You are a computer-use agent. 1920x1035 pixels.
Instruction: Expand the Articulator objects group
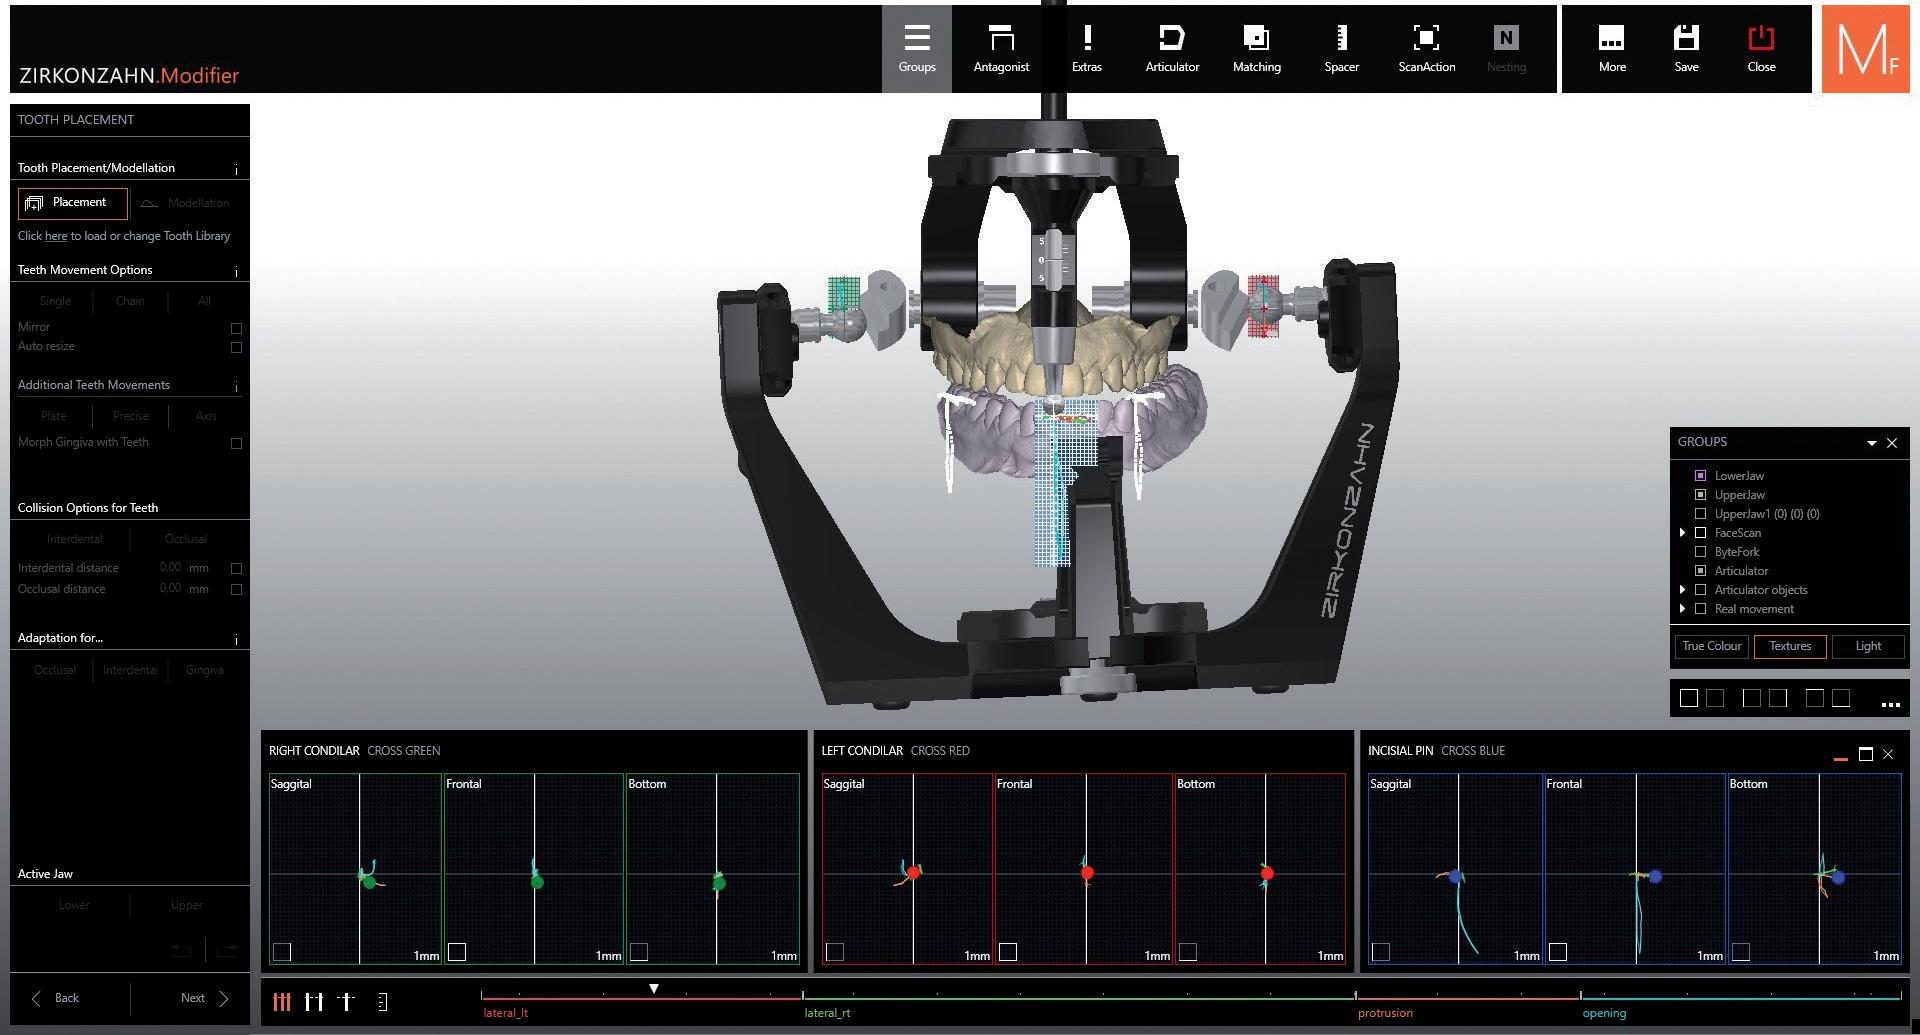1682,590
